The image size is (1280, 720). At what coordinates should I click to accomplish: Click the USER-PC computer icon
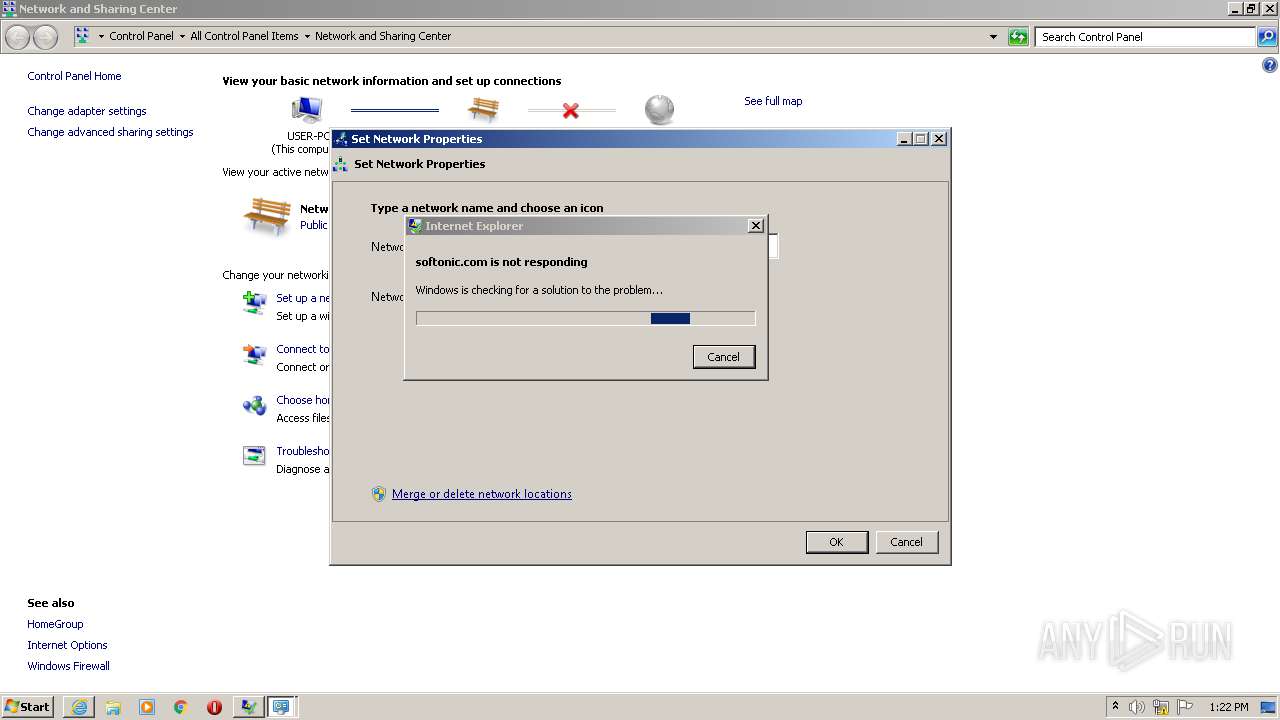307,109
